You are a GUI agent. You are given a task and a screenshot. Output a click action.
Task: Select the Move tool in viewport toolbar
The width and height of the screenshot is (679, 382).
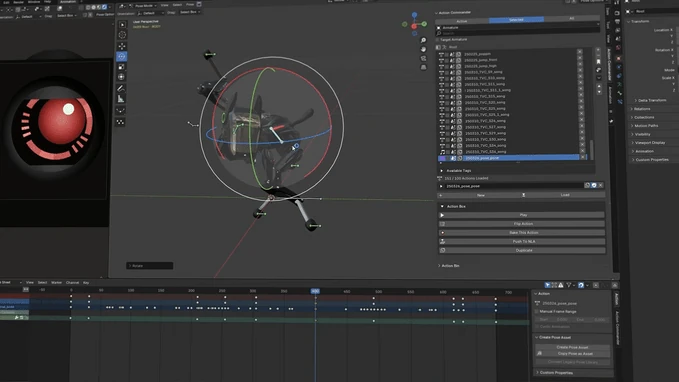122,46
